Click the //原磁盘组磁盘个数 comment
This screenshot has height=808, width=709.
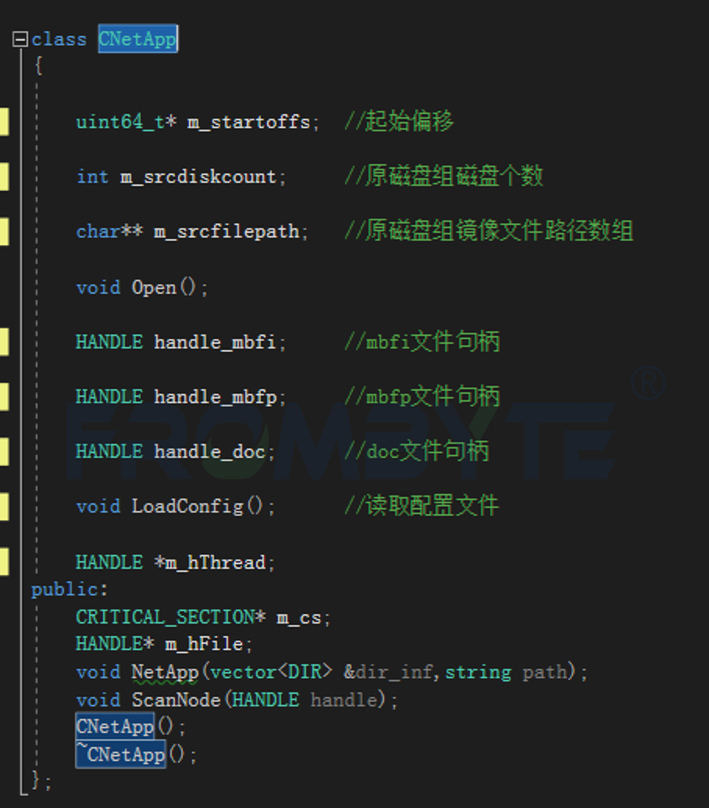point(444,176)
